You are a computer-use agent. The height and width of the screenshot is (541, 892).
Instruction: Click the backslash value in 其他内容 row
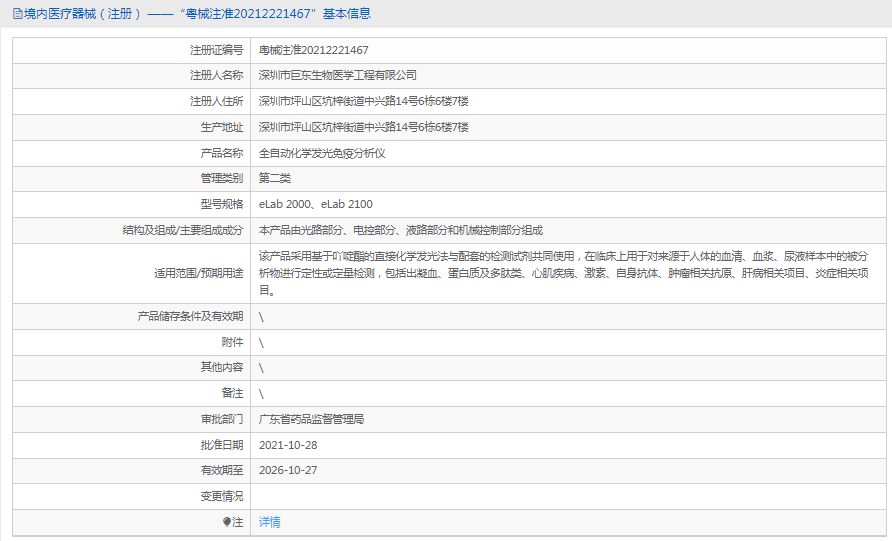261,368
